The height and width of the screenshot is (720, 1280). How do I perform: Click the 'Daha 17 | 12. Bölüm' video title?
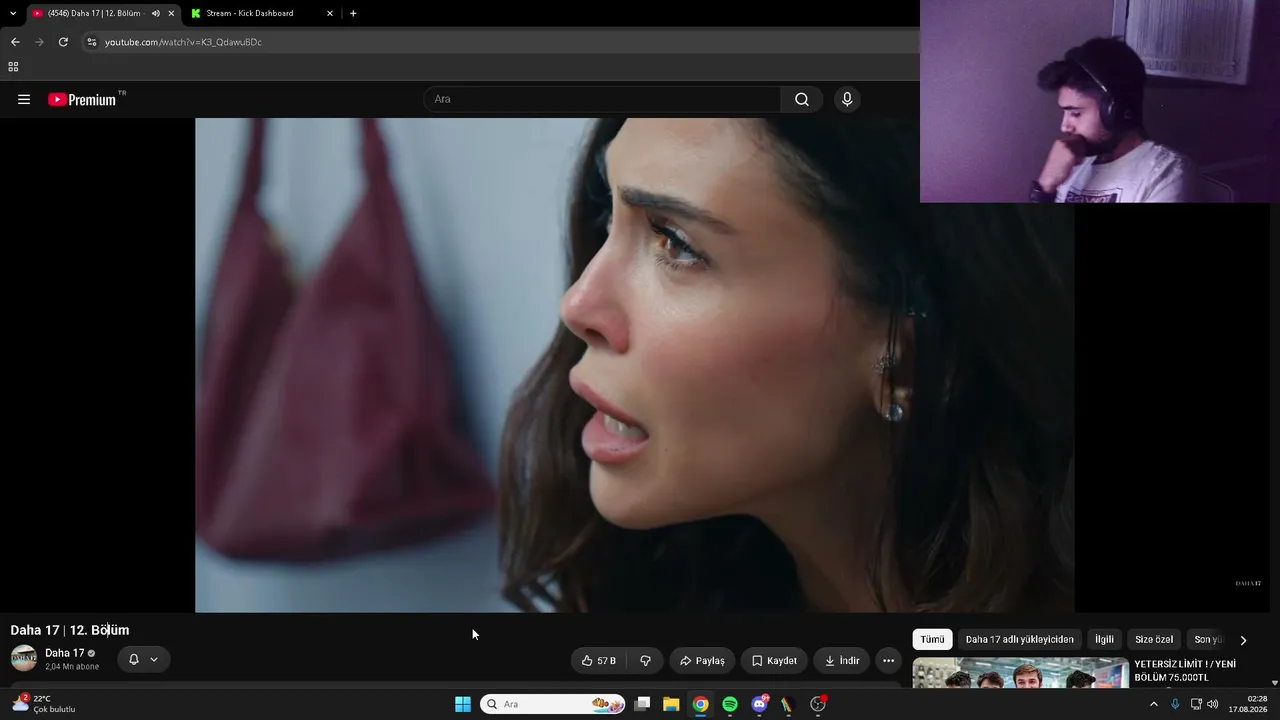[x=70, y=630]
